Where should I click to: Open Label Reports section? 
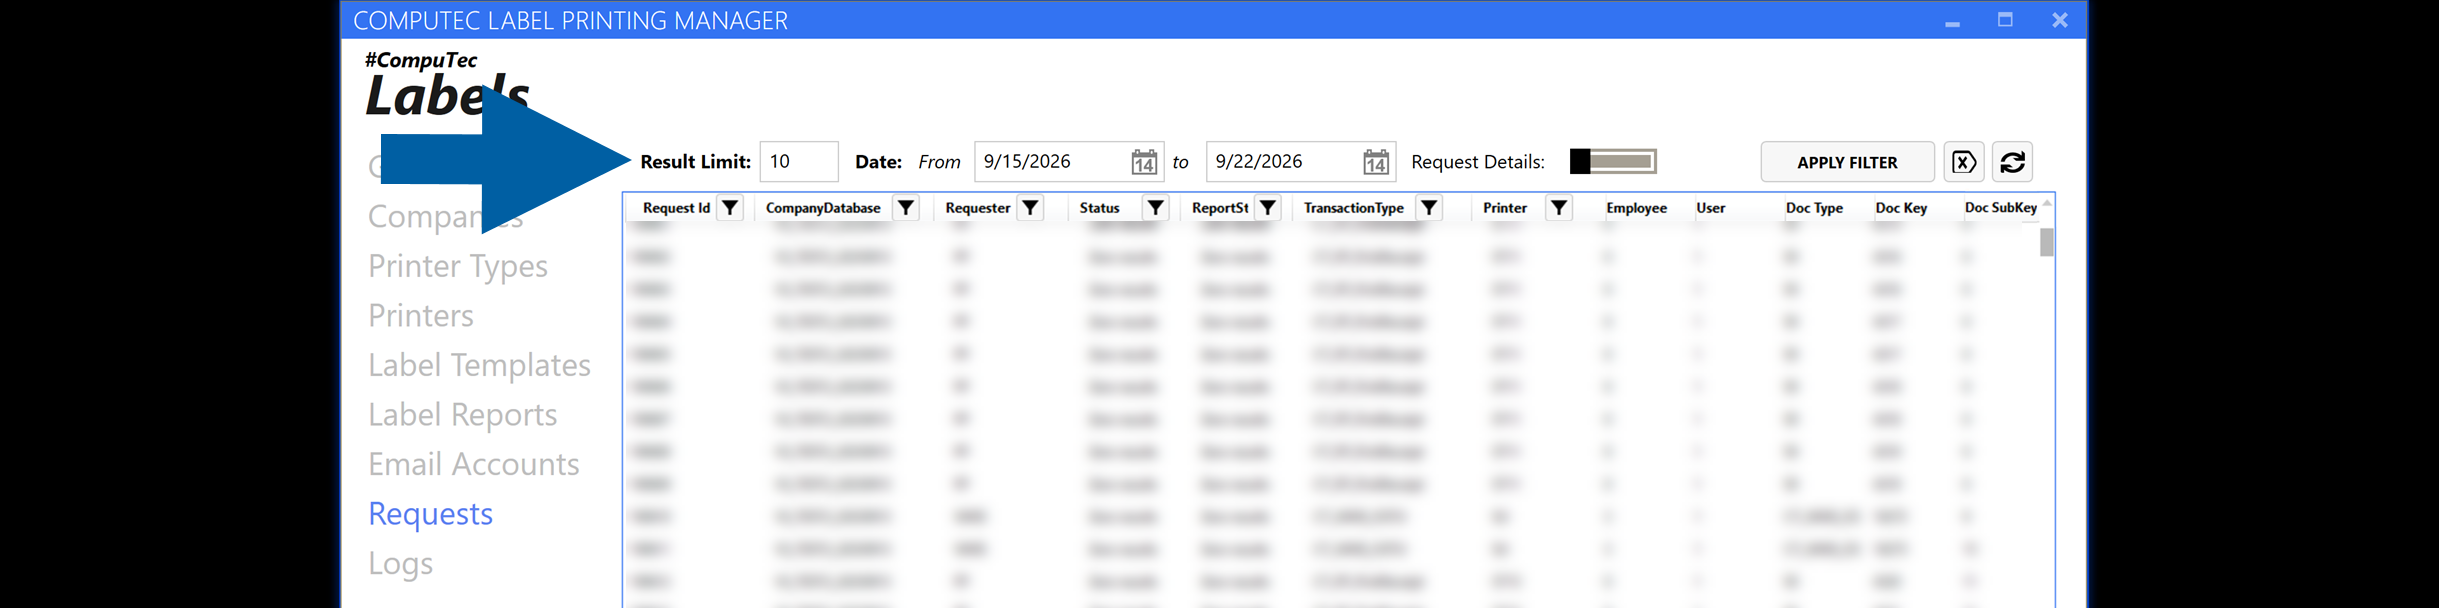pyautogui.click(x=462, y=415)
